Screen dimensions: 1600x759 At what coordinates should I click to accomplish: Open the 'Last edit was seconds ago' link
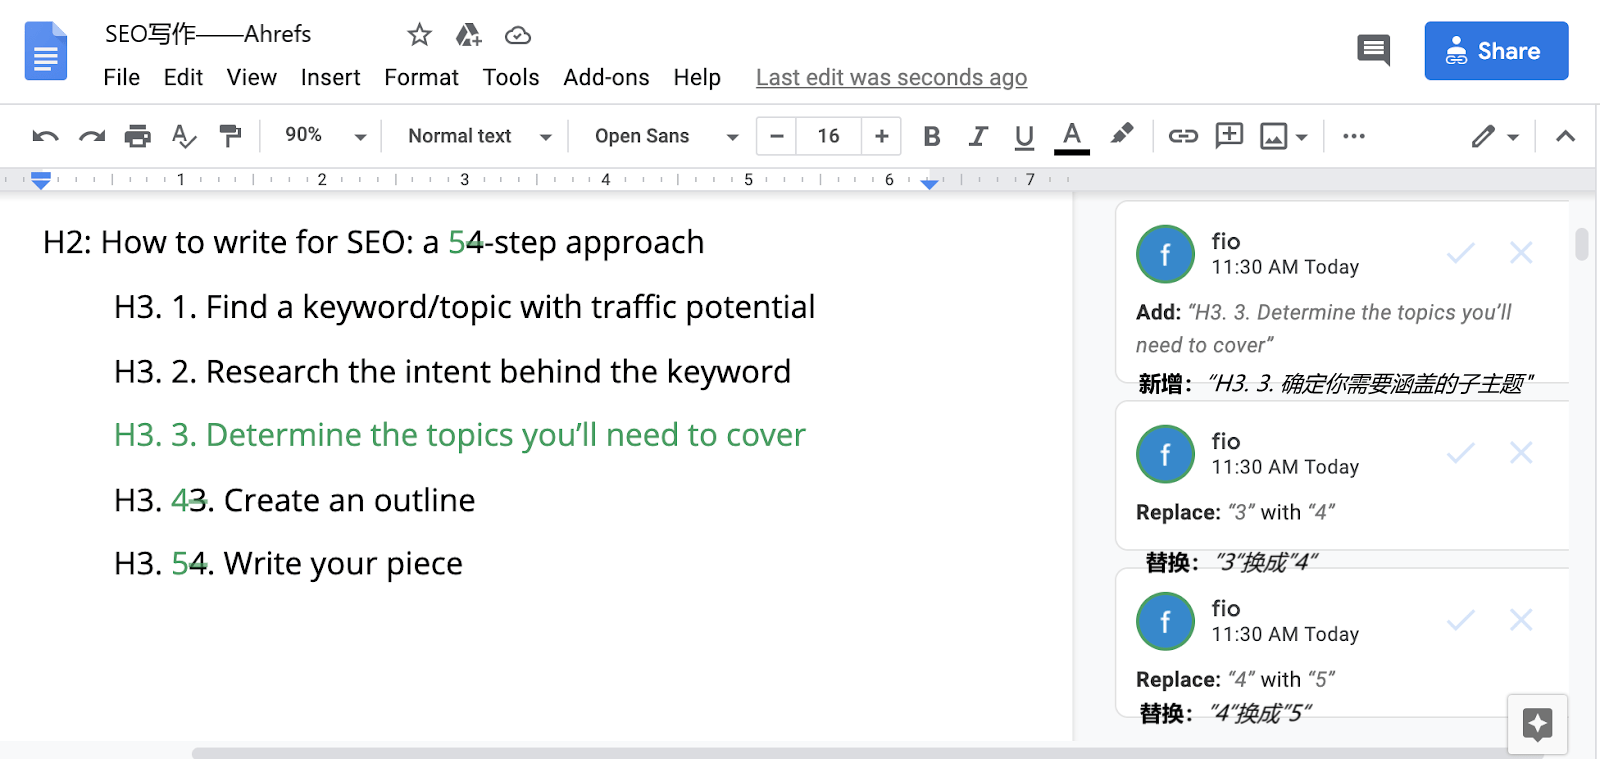(x=891, y=77)
